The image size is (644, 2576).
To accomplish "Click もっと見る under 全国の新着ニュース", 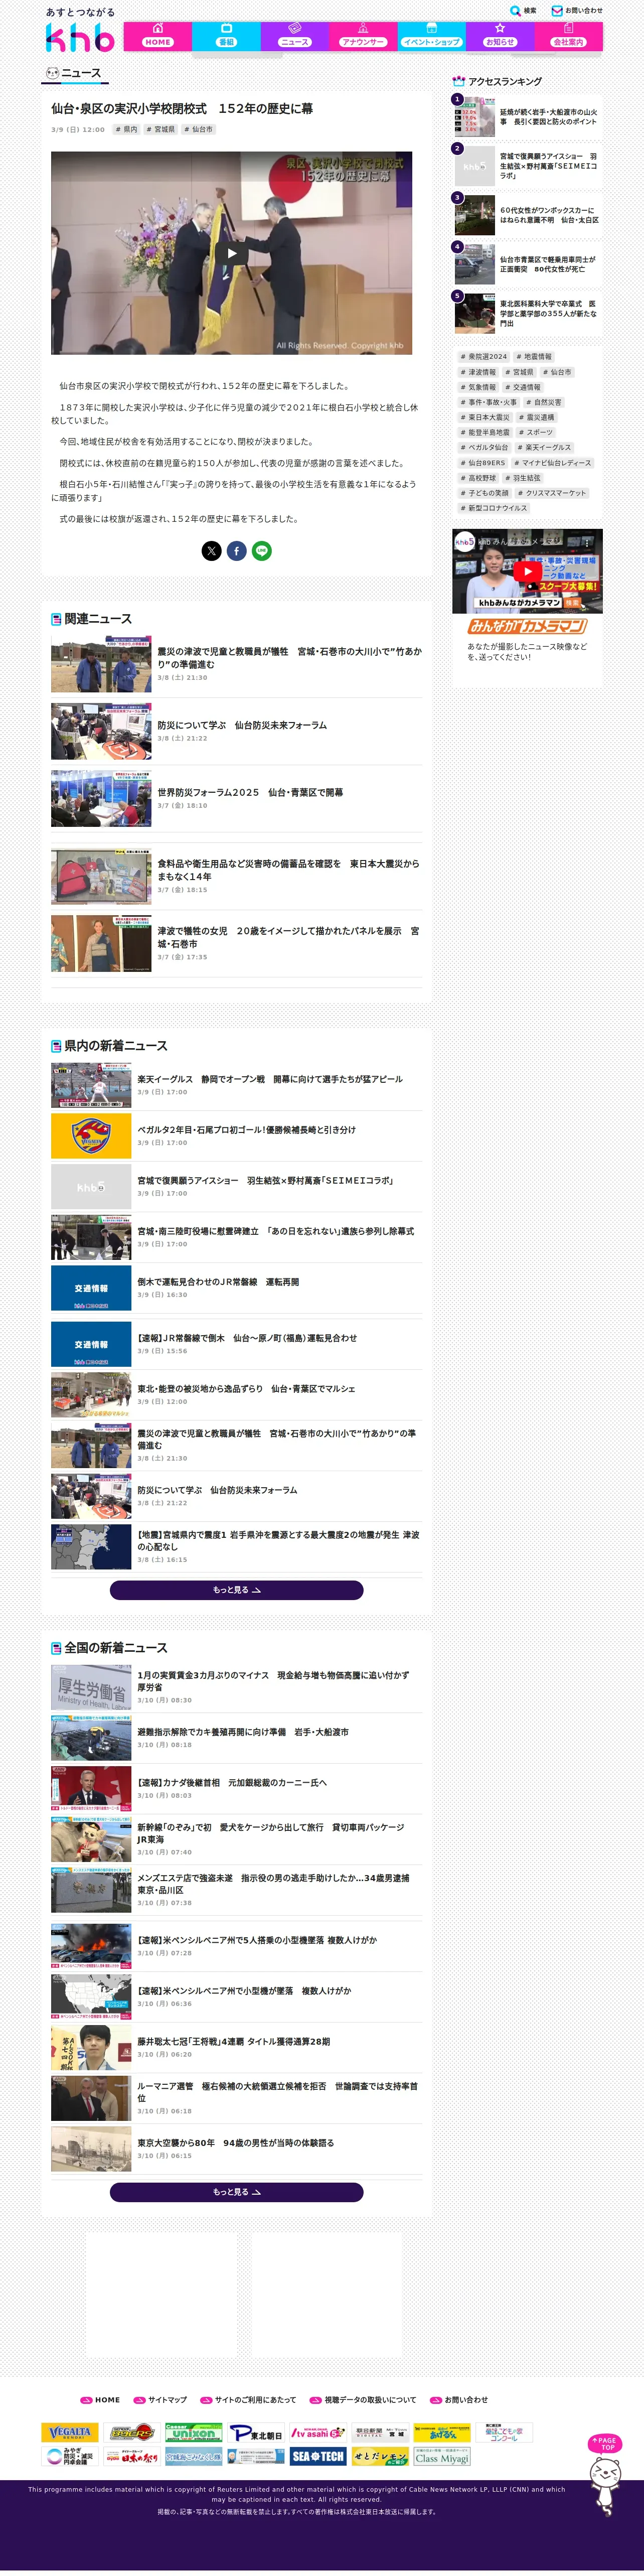I will [x=236, y=2192].
